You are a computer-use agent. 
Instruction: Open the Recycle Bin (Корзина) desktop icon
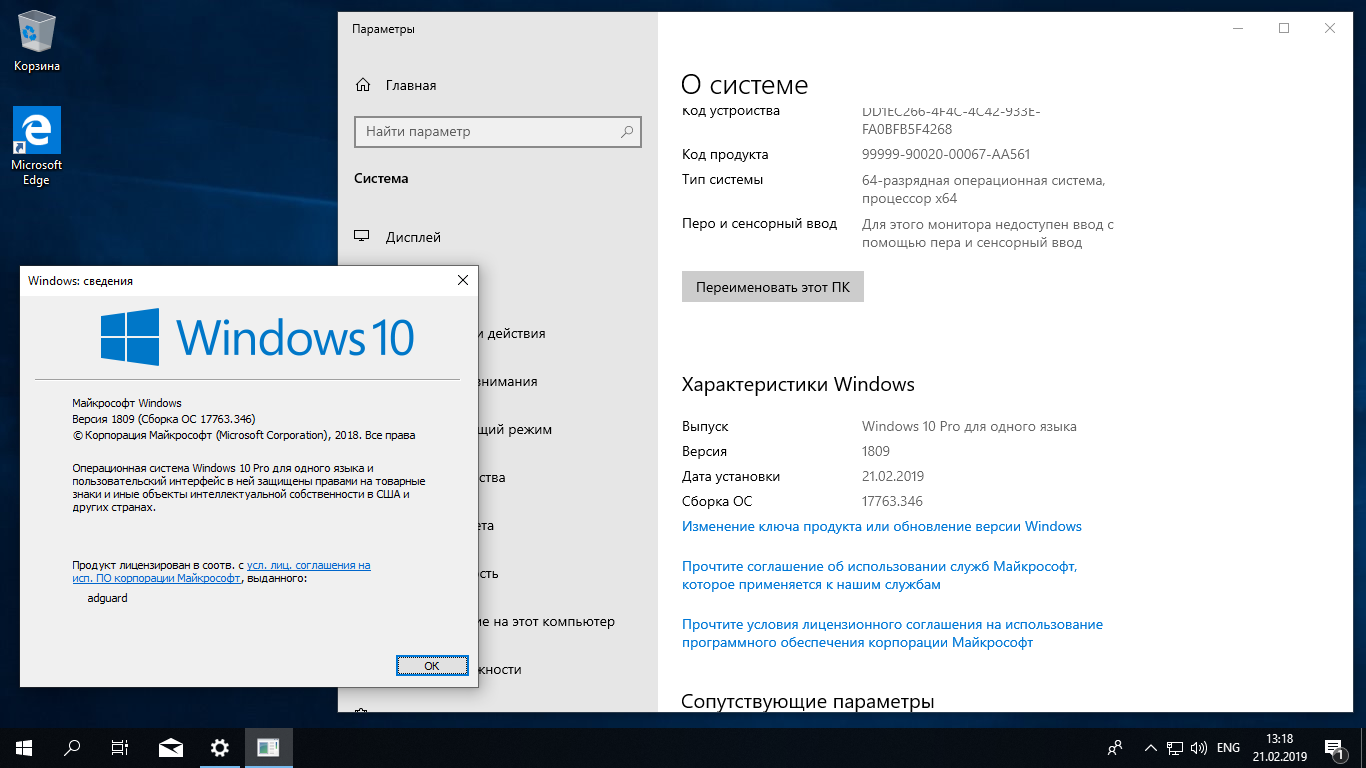pyautogui.click(x=37, y=40)
